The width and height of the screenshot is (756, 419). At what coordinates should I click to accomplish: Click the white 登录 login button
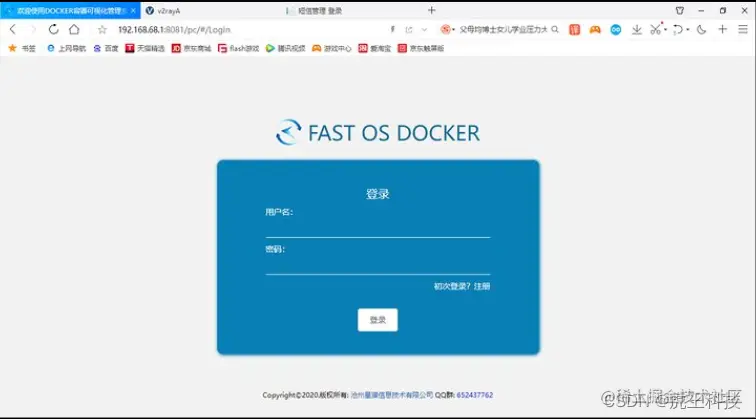pyautogui.click(x=378, y=320)
